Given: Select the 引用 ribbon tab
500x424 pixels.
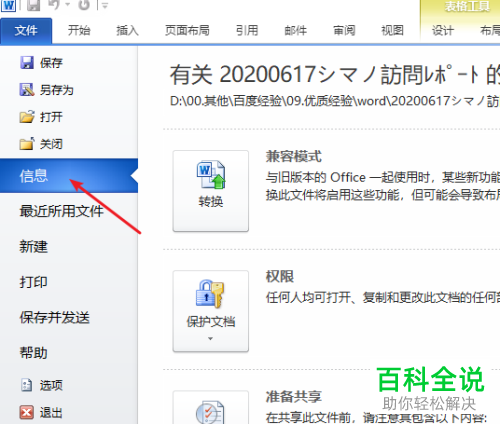Looking at the screenshot, I should (247, 30).
